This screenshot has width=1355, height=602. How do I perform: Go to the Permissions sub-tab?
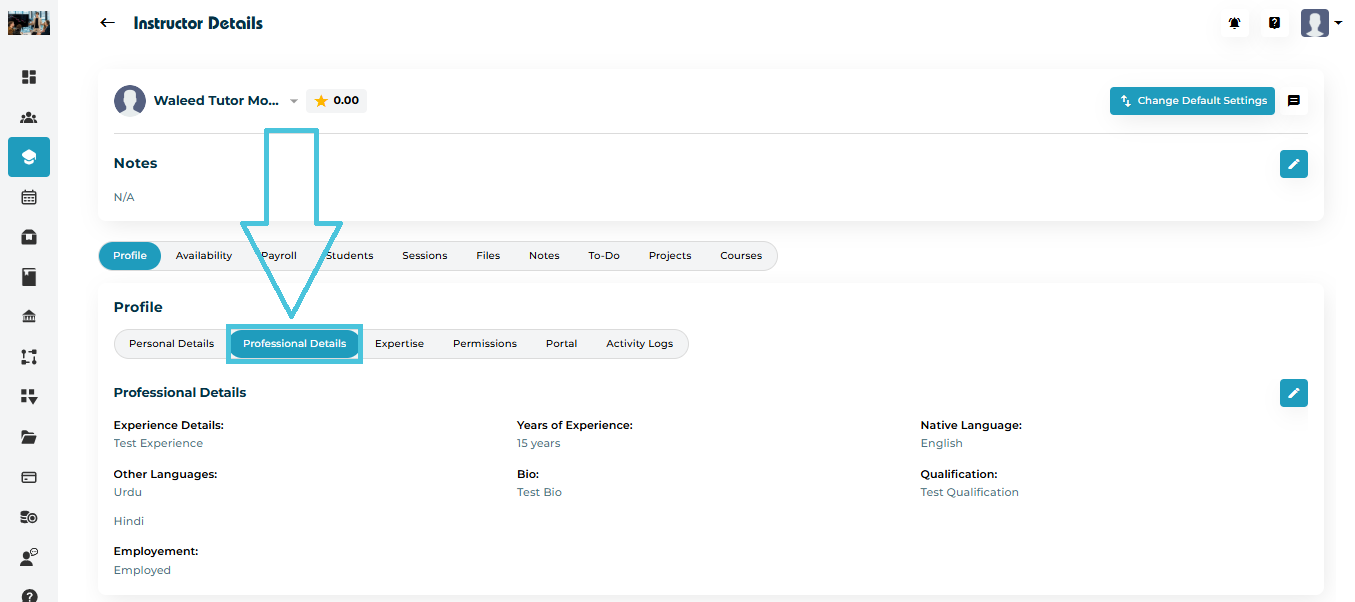tap(484, 344)
